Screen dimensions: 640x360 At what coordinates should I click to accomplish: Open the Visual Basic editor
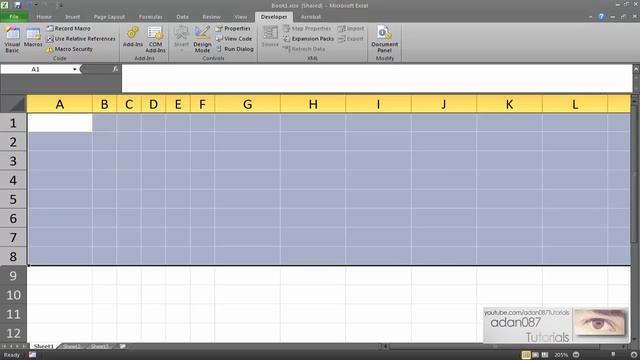point(12,39)
